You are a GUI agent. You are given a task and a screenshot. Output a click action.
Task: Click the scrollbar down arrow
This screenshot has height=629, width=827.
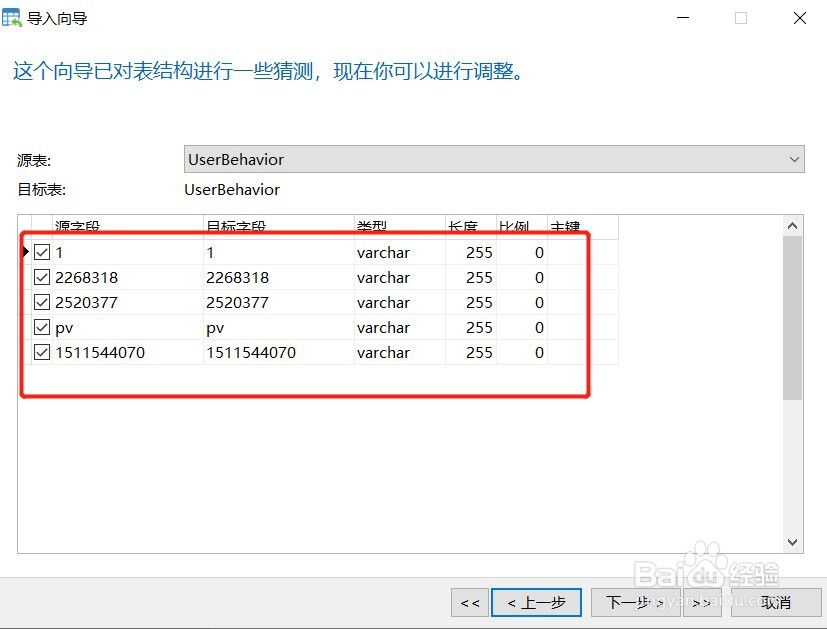(792, 541)
